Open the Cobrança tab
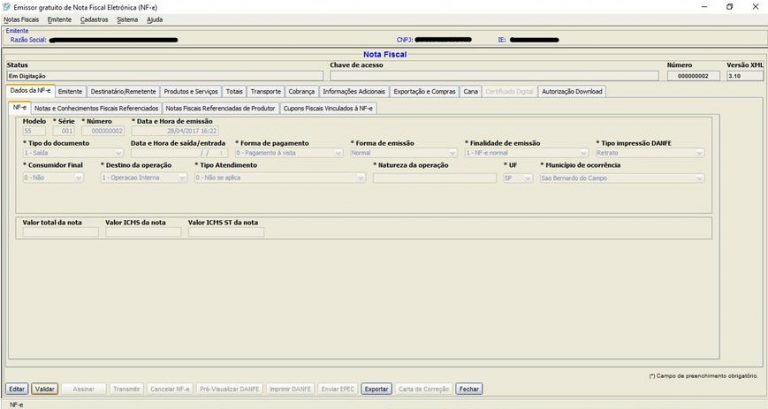768x409 pixels. tap(301, 92)
